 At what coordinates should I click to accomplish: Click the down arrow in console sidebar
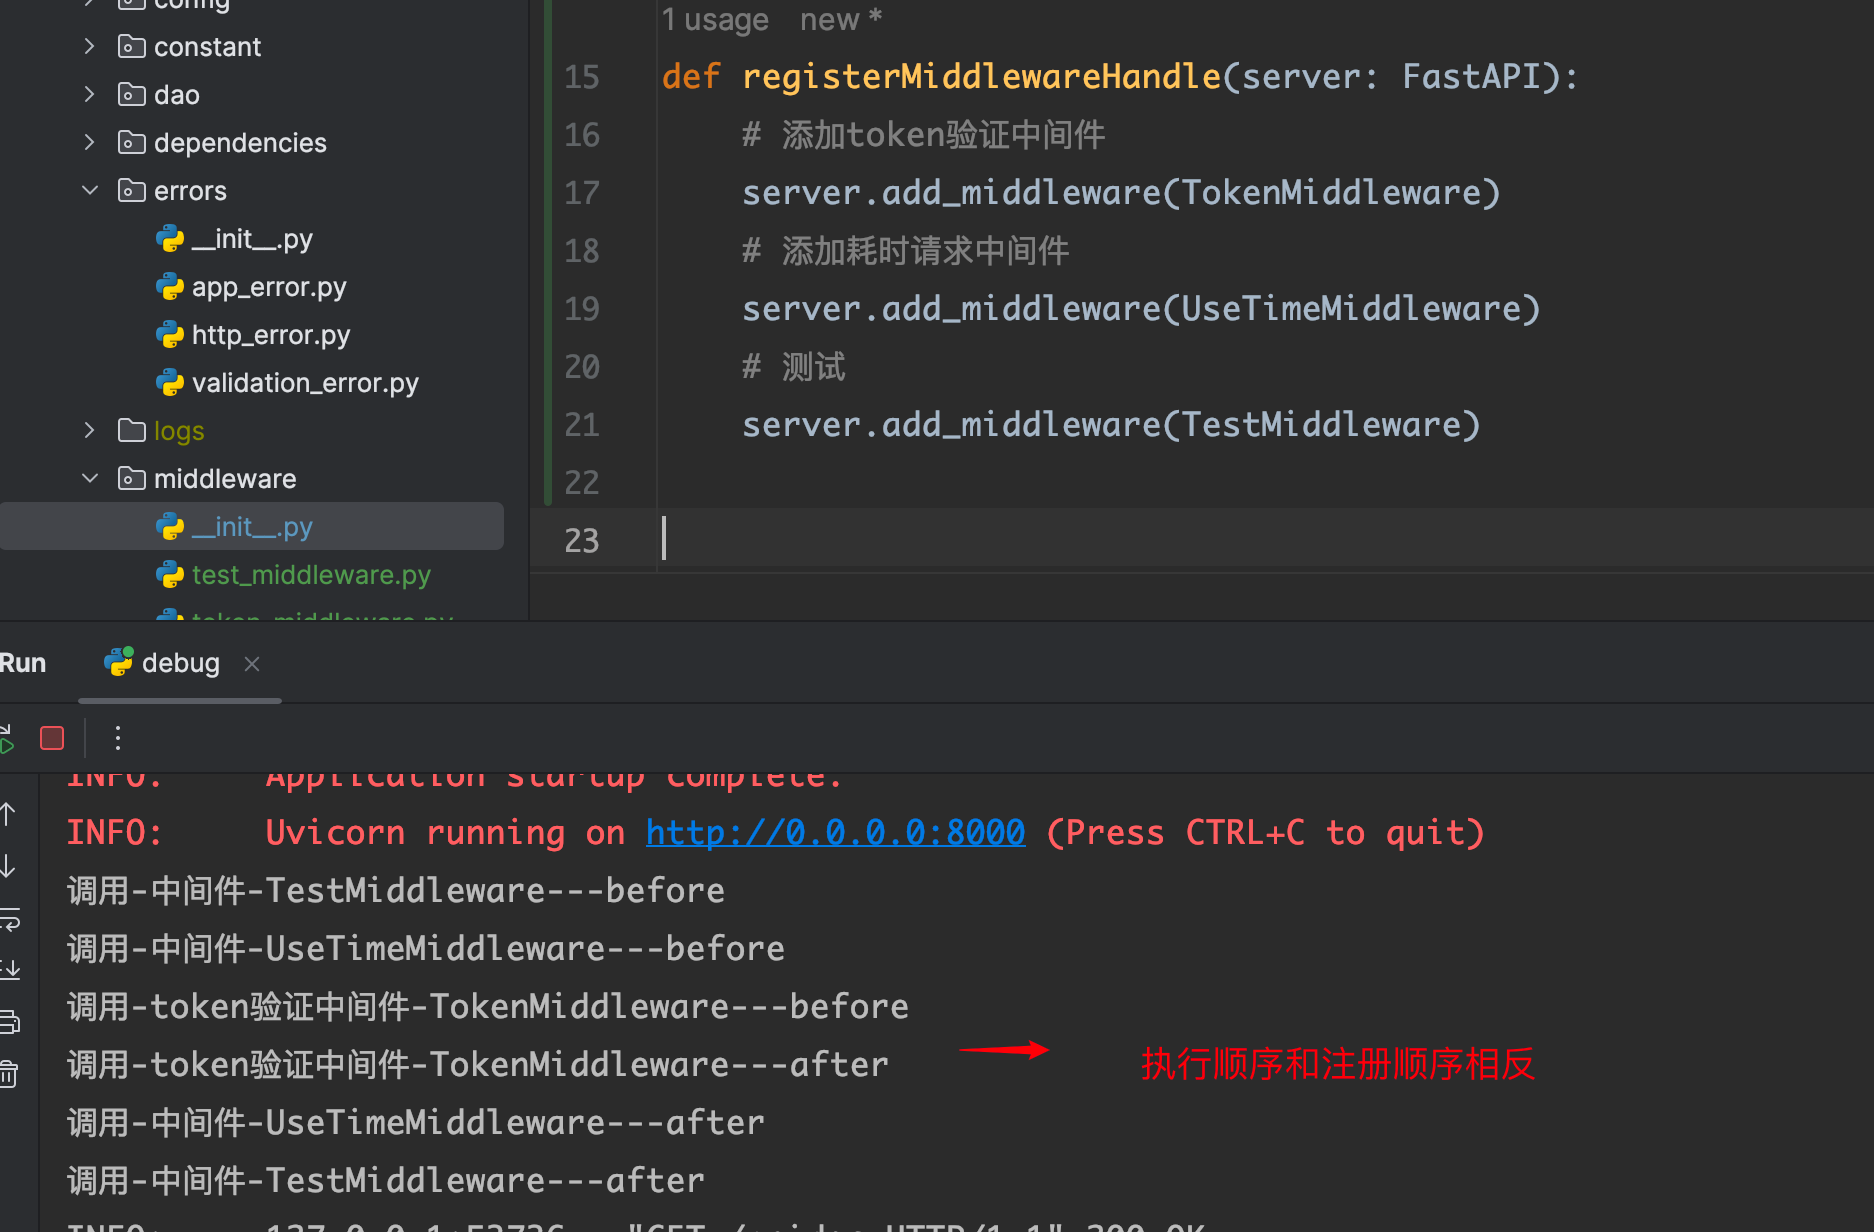coord(8,867)
